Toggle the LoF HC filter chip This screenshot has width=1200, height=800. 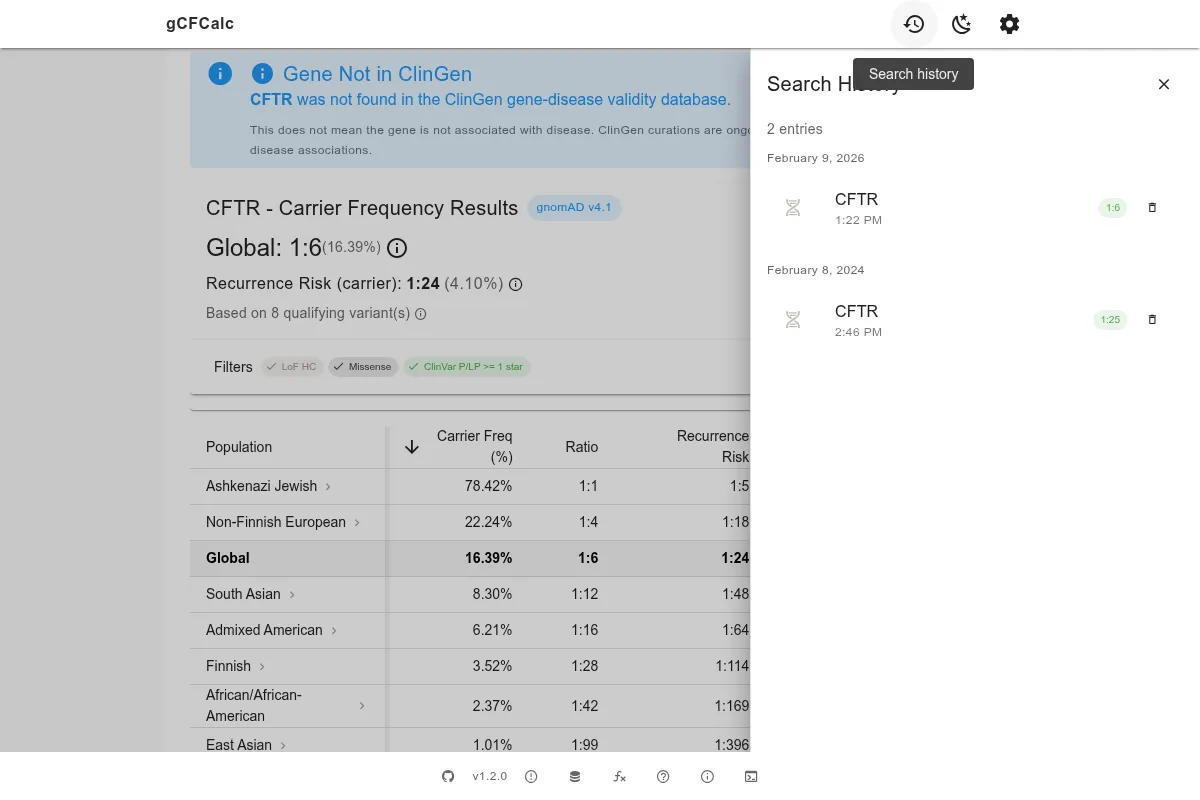point(291,366)
